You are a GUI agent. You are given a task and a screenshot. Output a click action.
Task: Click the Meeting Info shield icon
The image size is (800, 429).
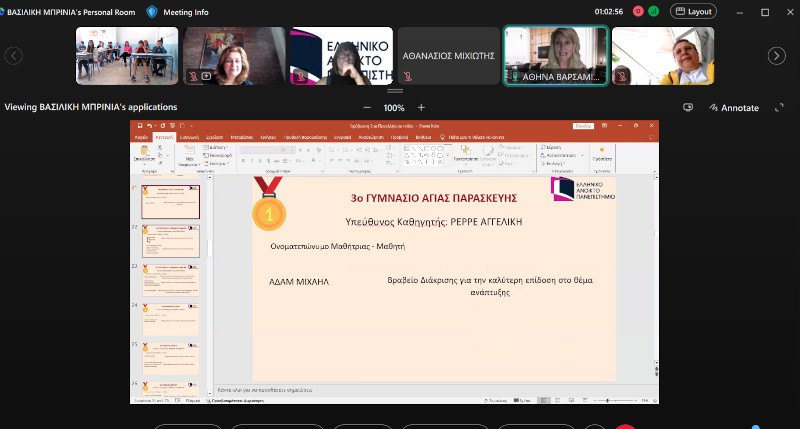[151, 12]
